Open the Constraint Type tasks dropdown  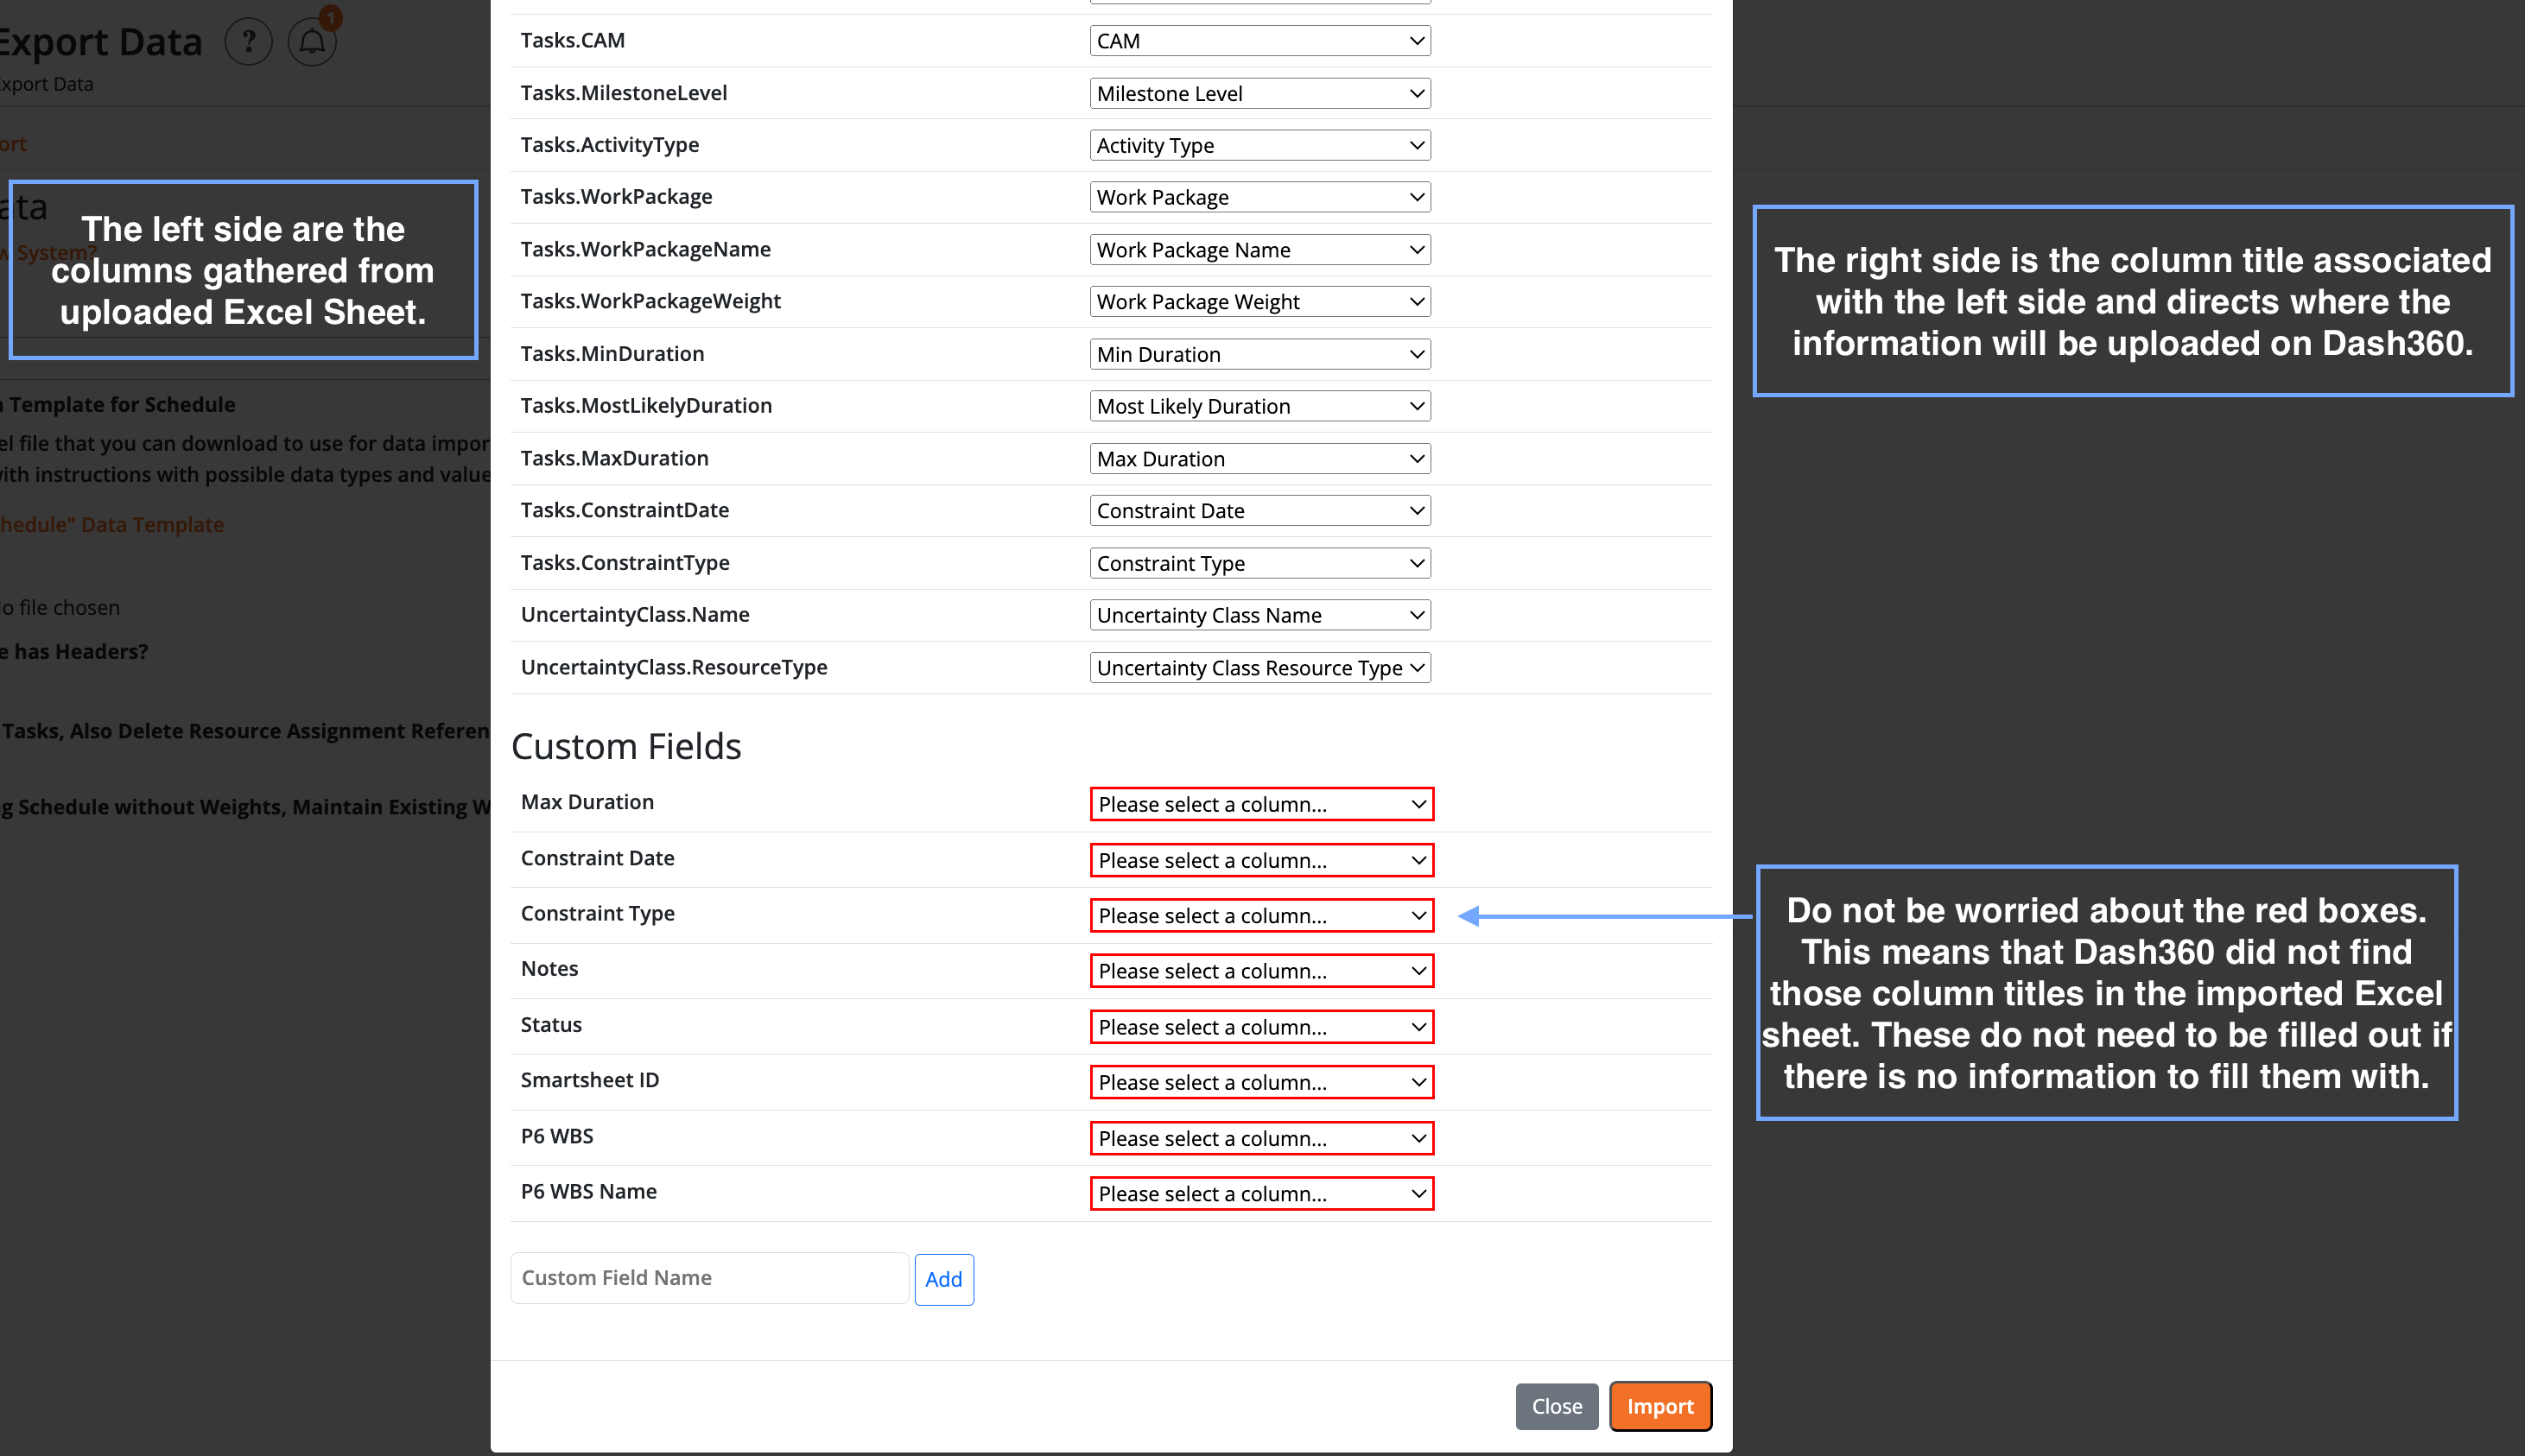point(1259,563)
